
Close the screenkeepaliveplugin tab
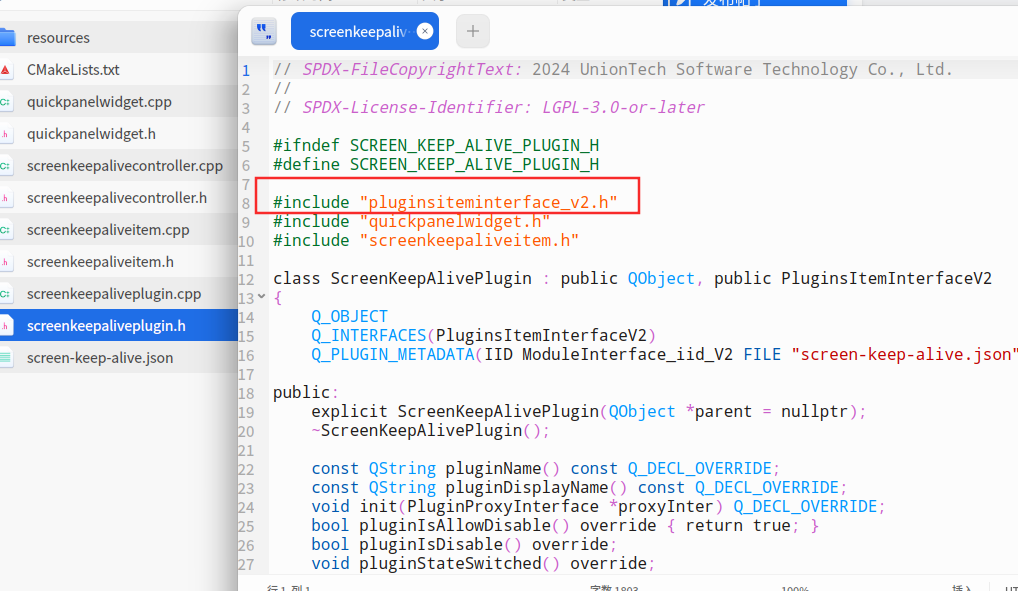pos(425,31)
